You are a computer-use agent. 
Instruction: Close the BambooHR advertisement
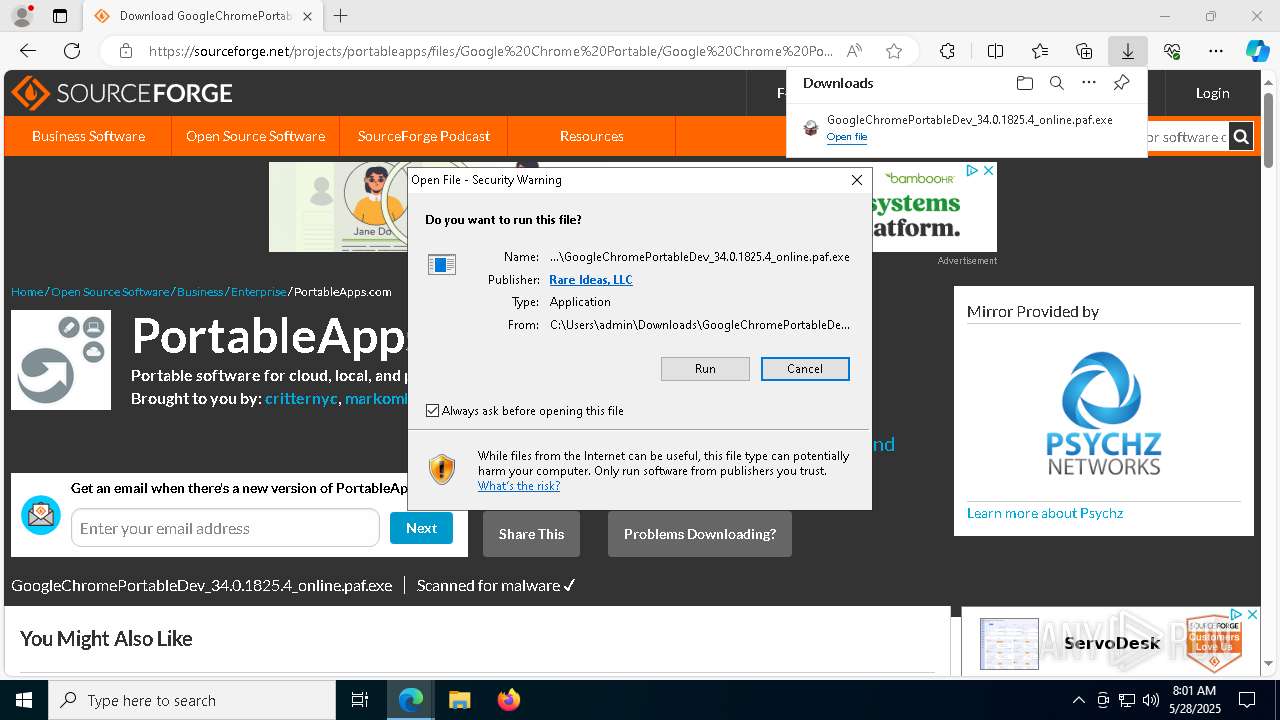988,171
